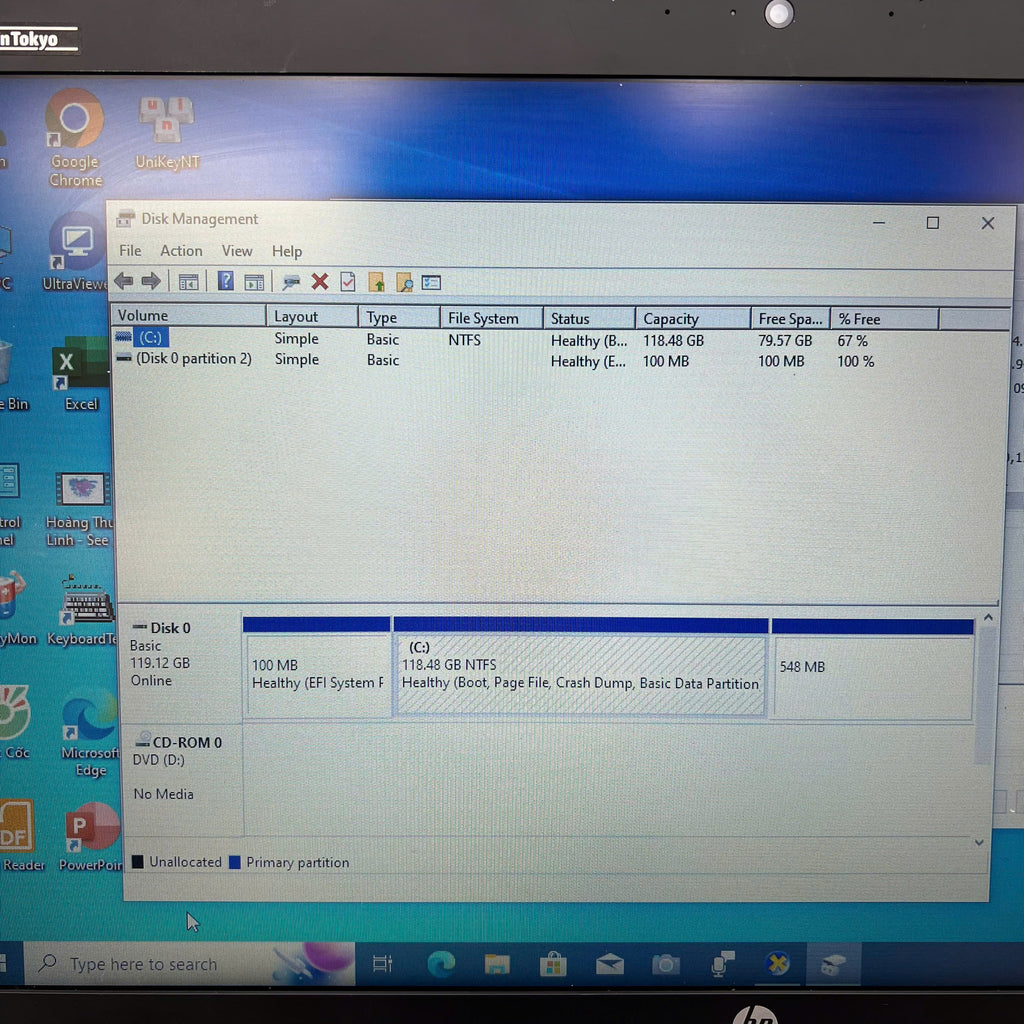Select the Disk 0 partition 2 row
Viewport: 1024px width, 1024px height.
click(x=193, y=359)
